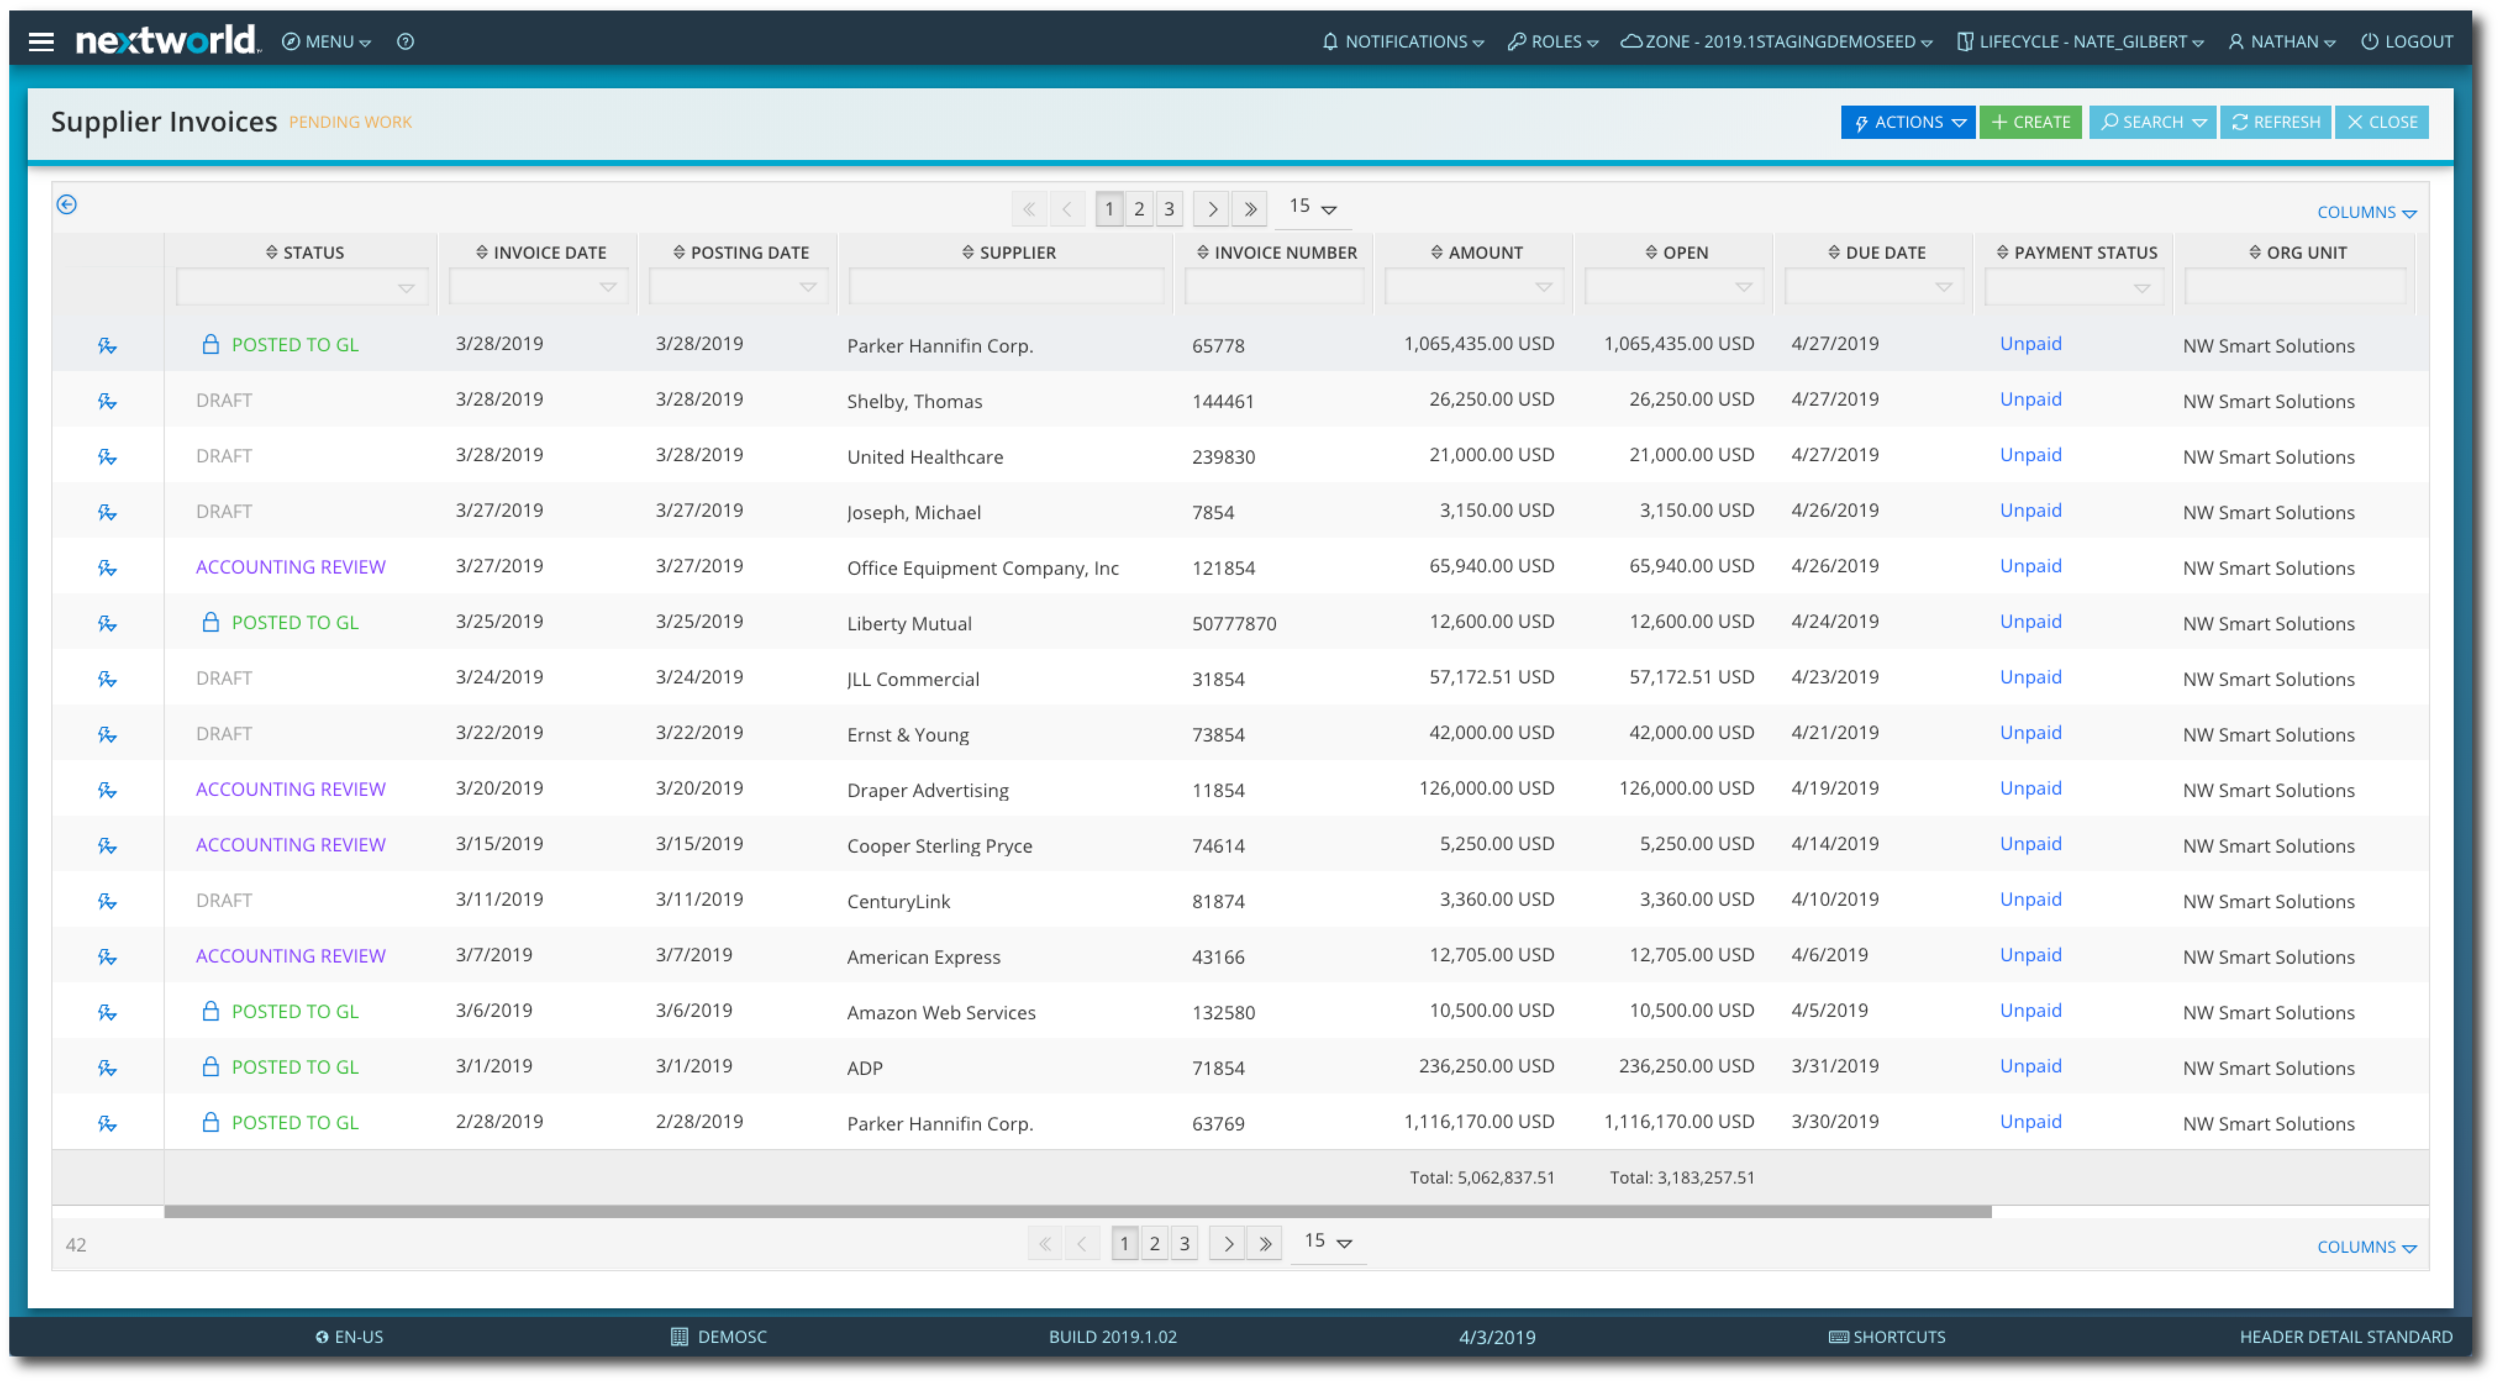Open the Lifecycle NATE_GILBERT menu

click(2080, 41)
